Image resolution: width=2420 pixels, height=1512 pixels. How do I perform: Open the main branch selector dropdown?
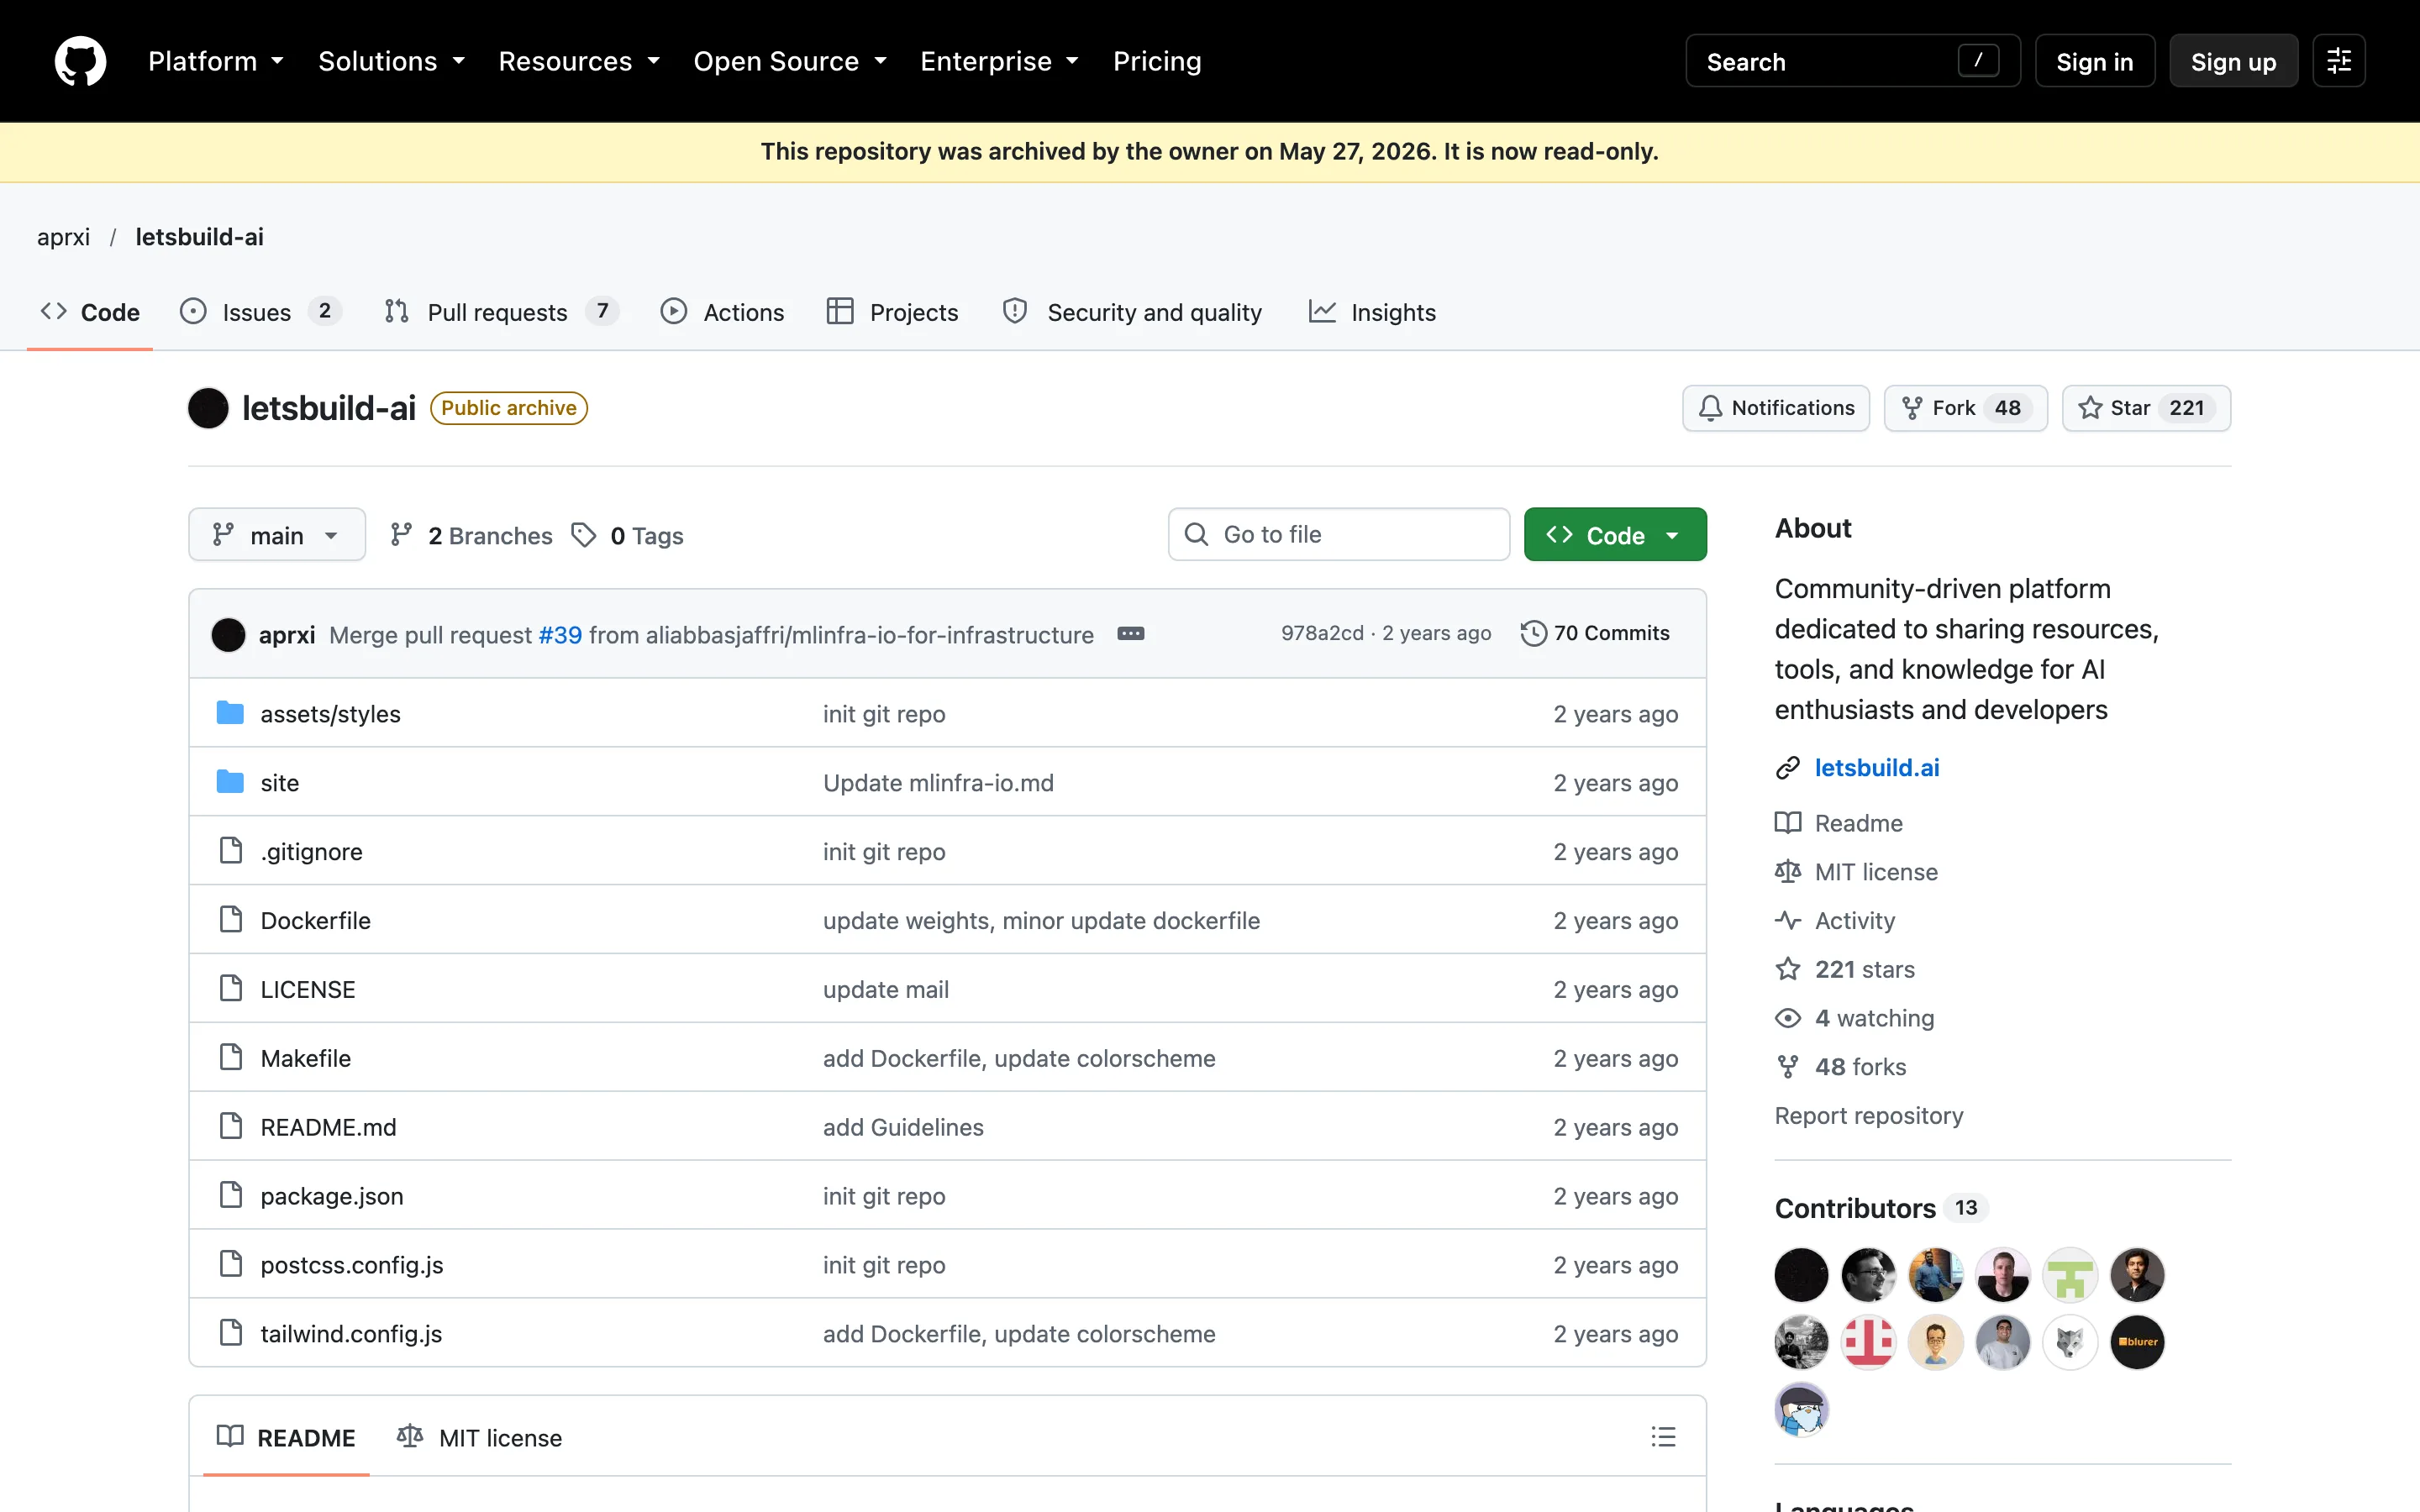coord(277,535)
